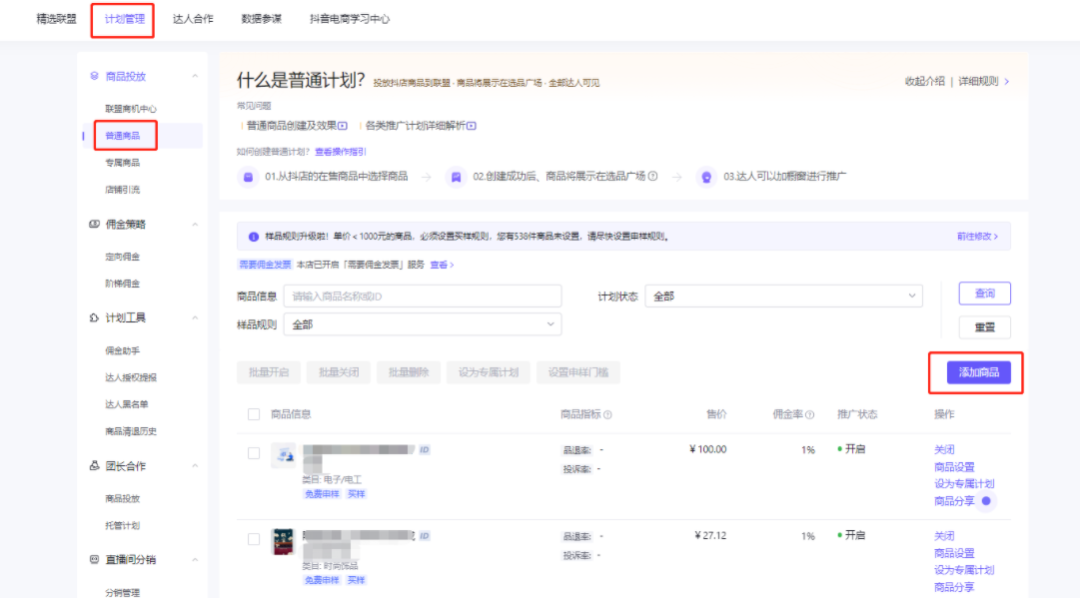Toggle the select-all checkbox in table header

click(x=253, y=414)
